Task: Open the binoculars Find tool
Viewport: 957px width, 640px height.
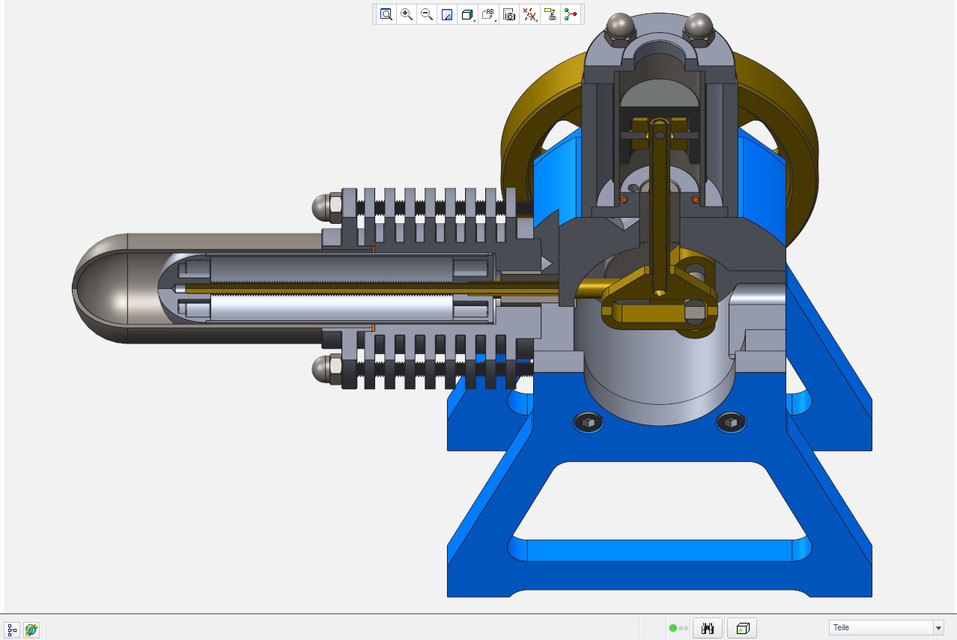Action: pos(708,628)
